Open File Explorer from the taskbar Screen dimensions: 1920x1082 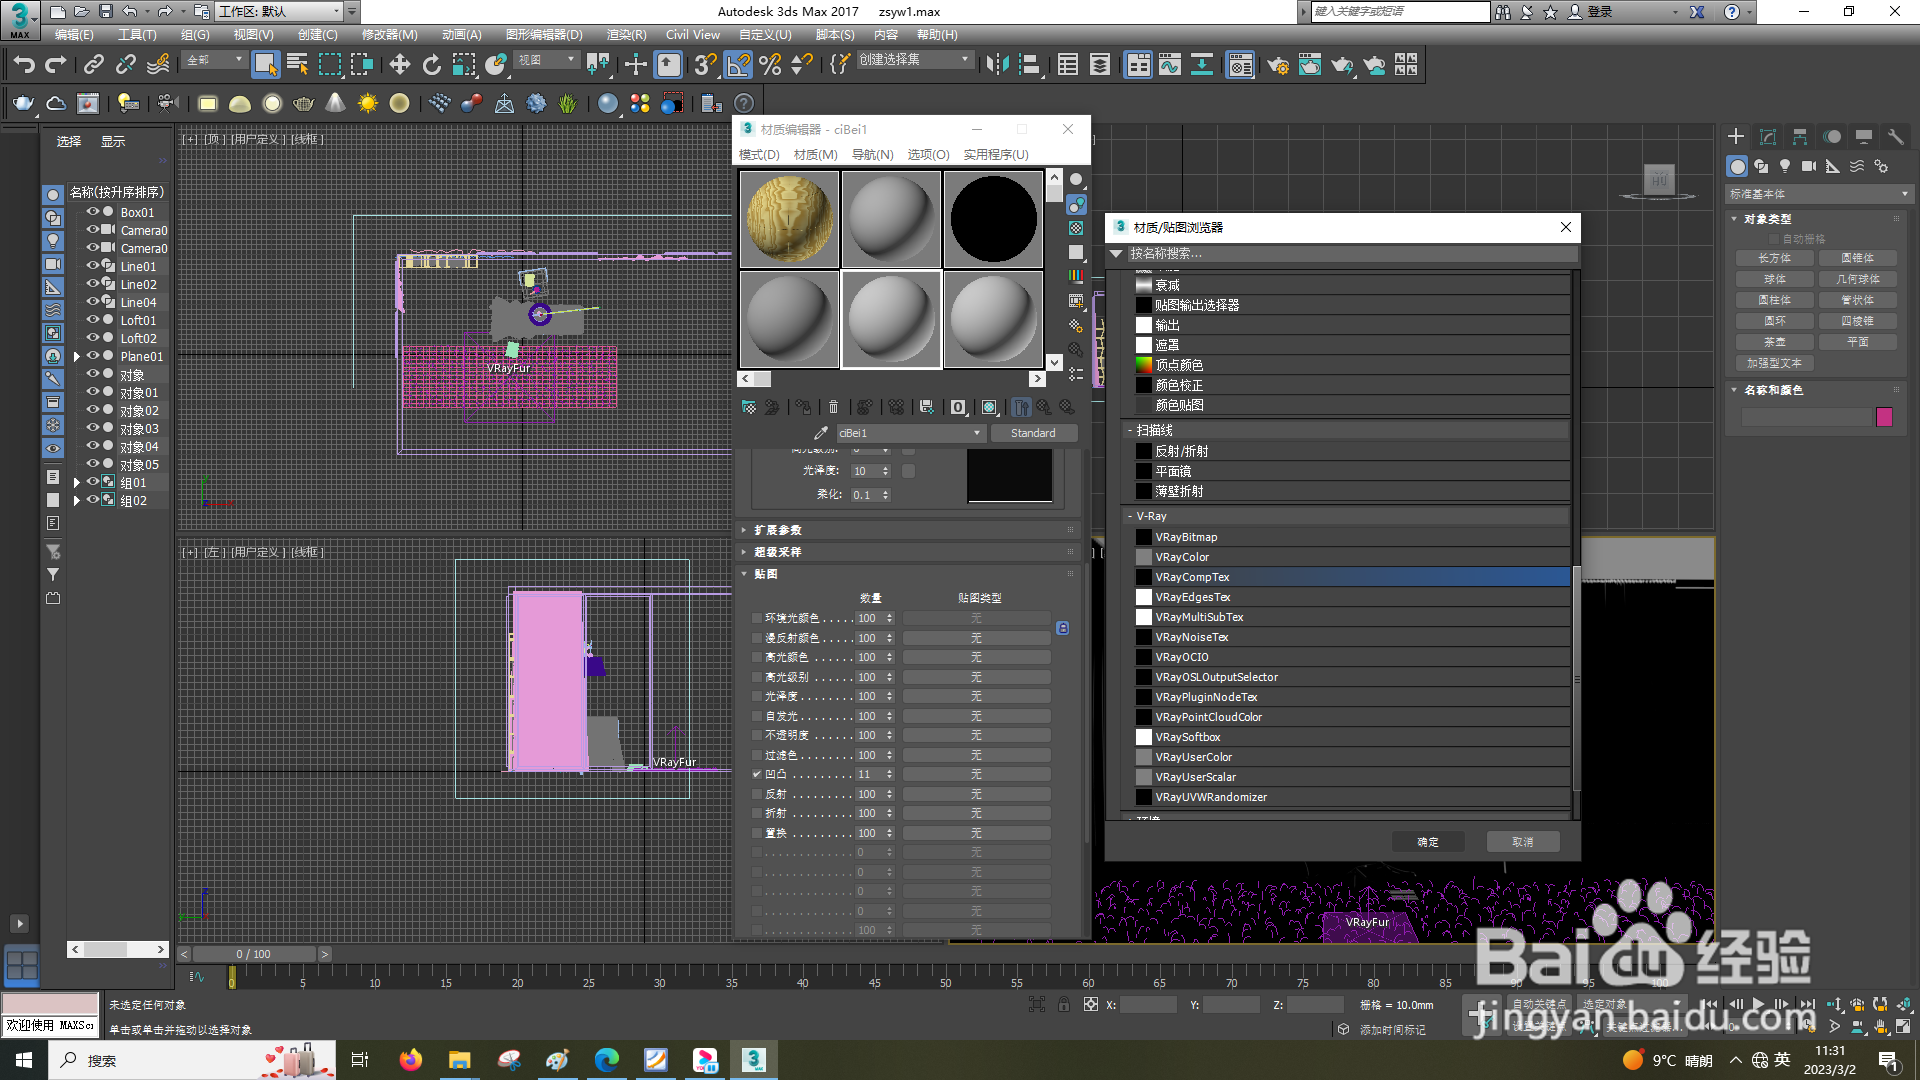tap(459, 1060)
